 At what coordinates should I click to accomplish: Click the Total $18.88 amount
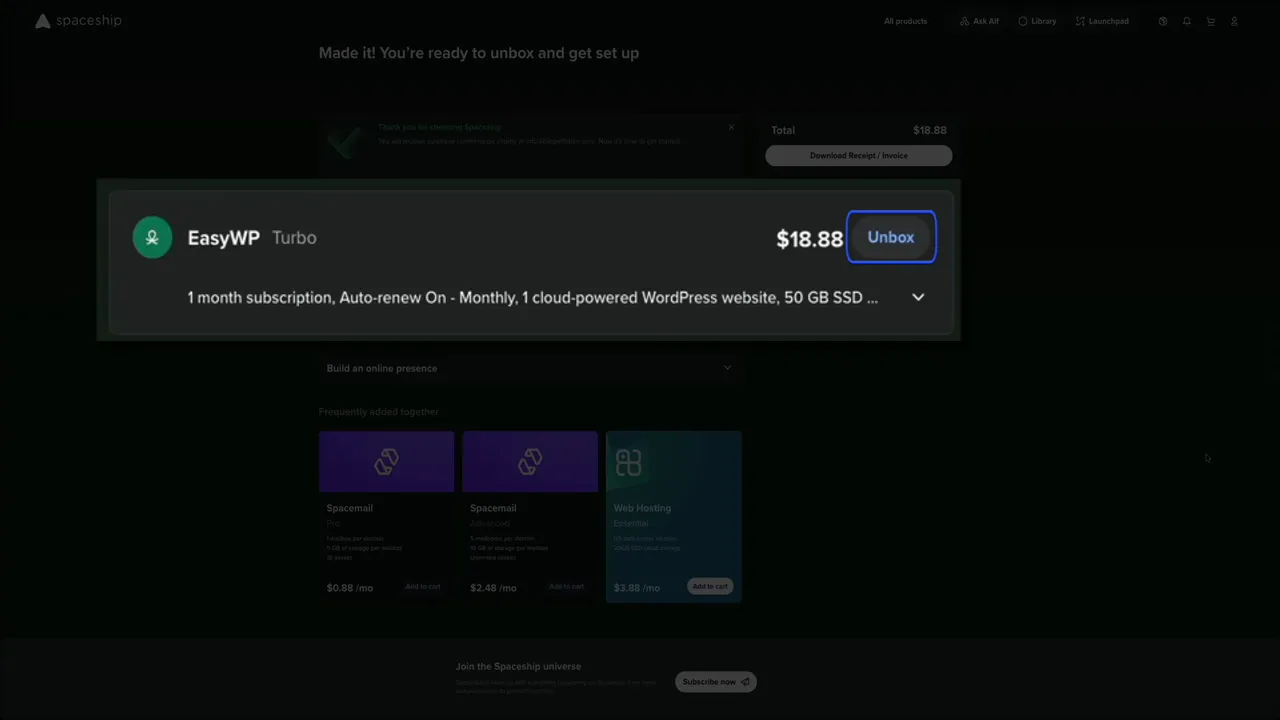930,130
